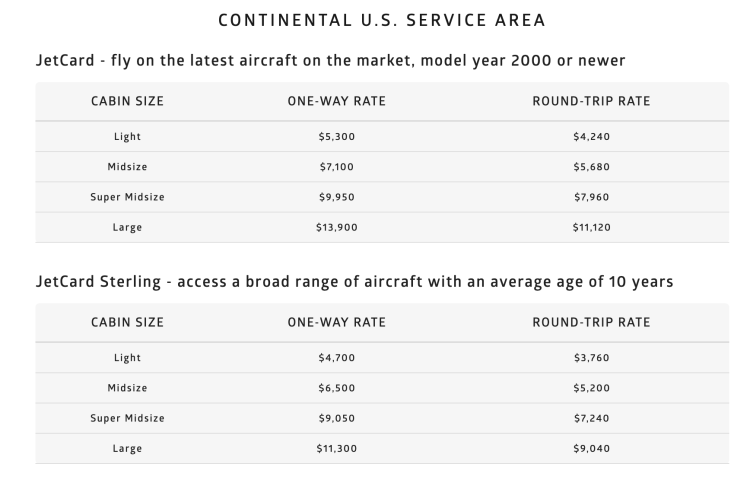Click ROUND-TRIP RATE header in first table
This screenshot has height=489, width=750.
click(591, 101)
